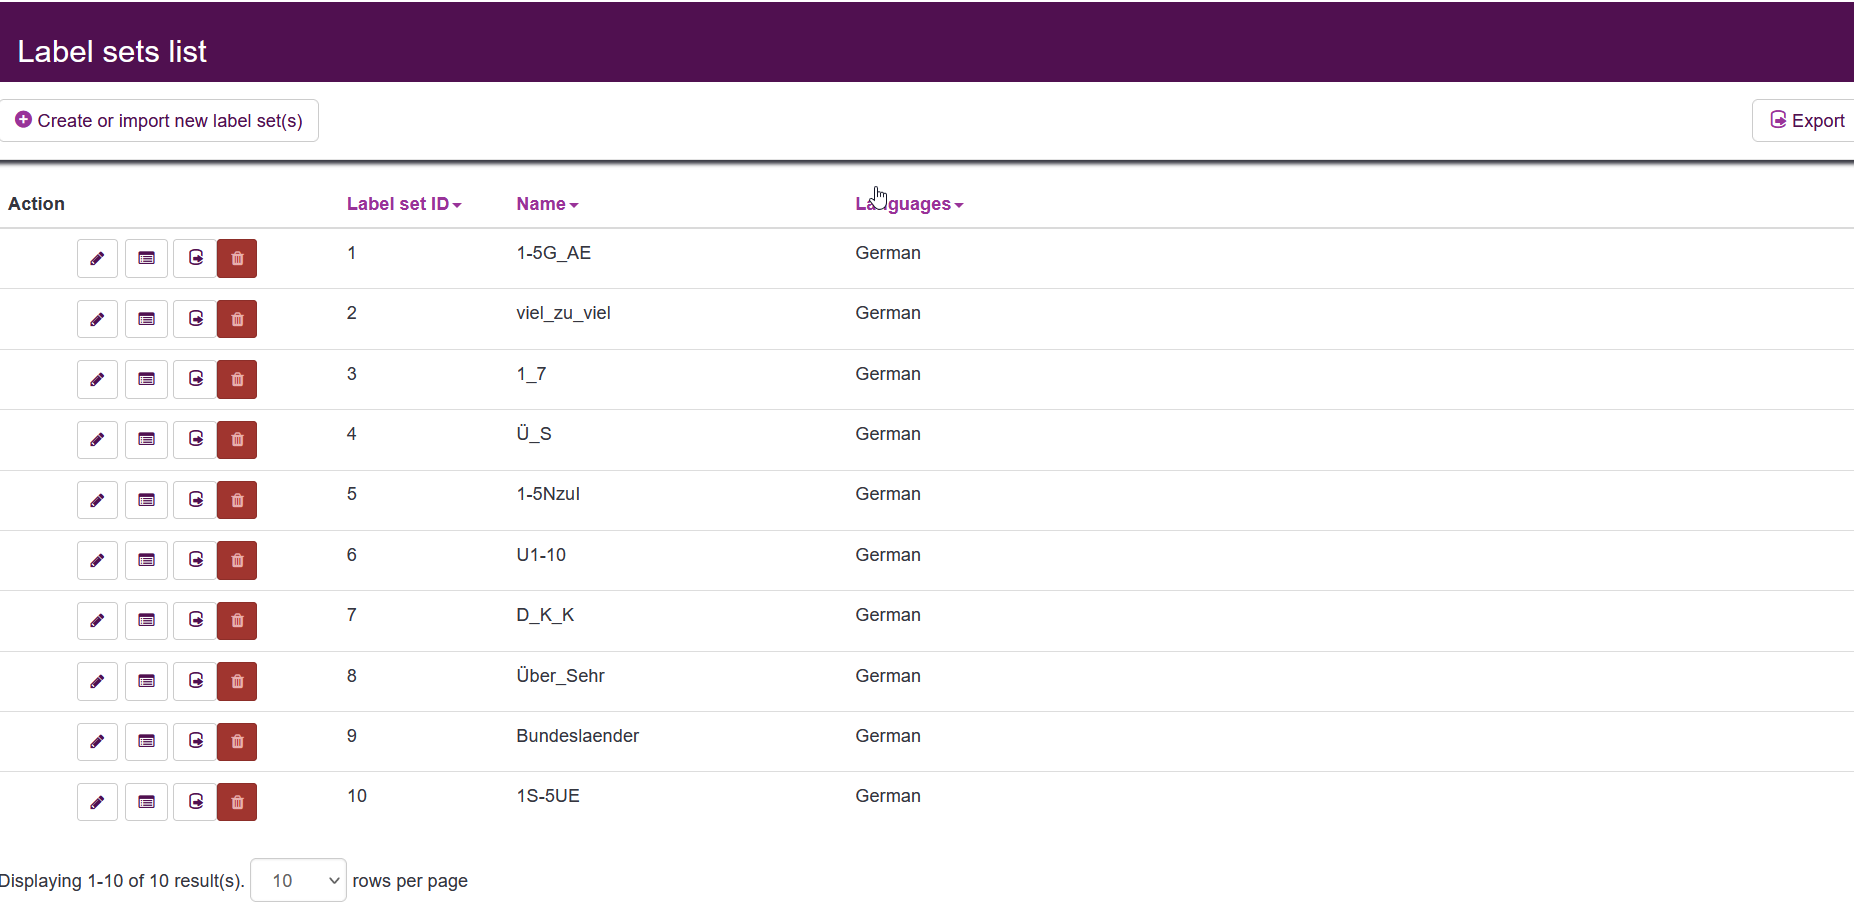Screen dimensions: 1854x913
Task: Delete the 1_7 label set
Action: click(237, 379)
